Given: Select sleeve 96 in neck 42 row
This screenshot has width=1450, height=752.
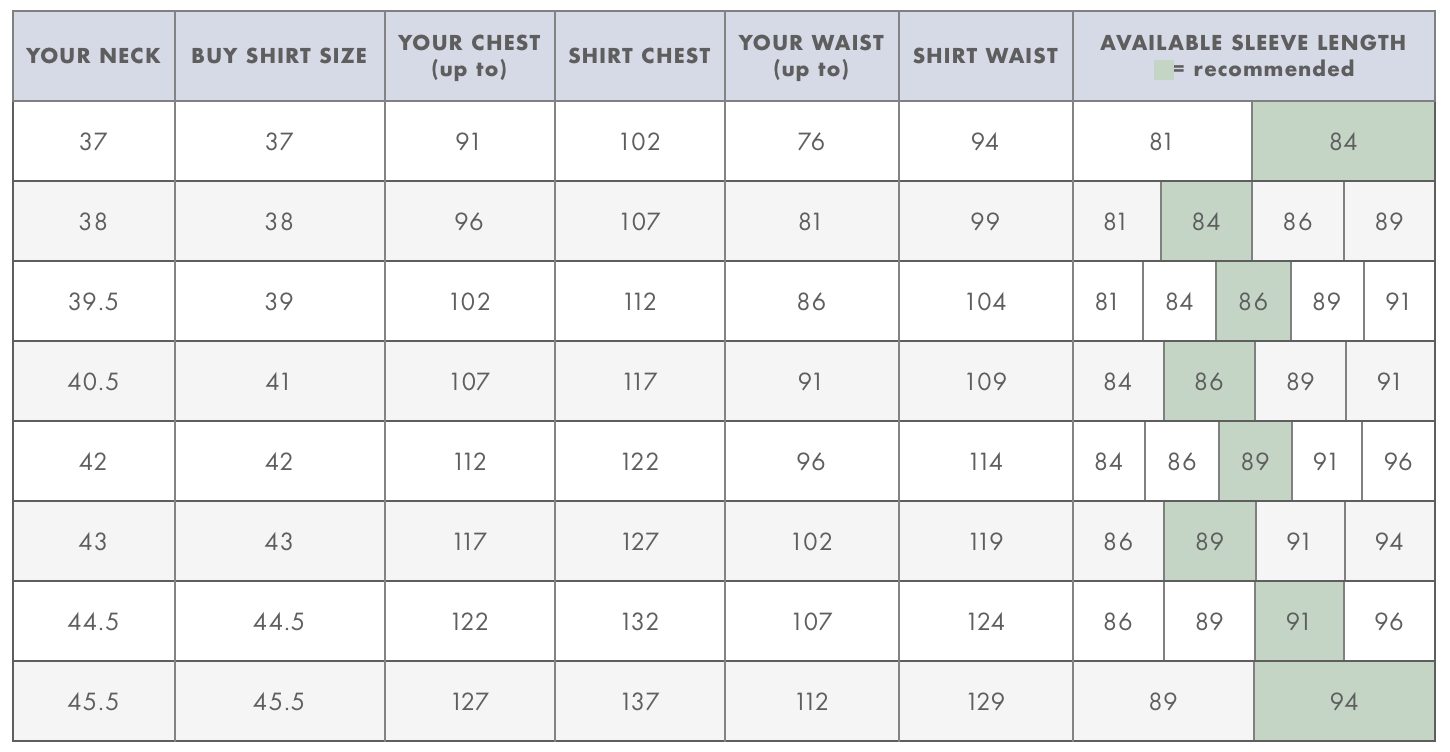Looking at the screenshot, I should click(x=1398, y=461).
